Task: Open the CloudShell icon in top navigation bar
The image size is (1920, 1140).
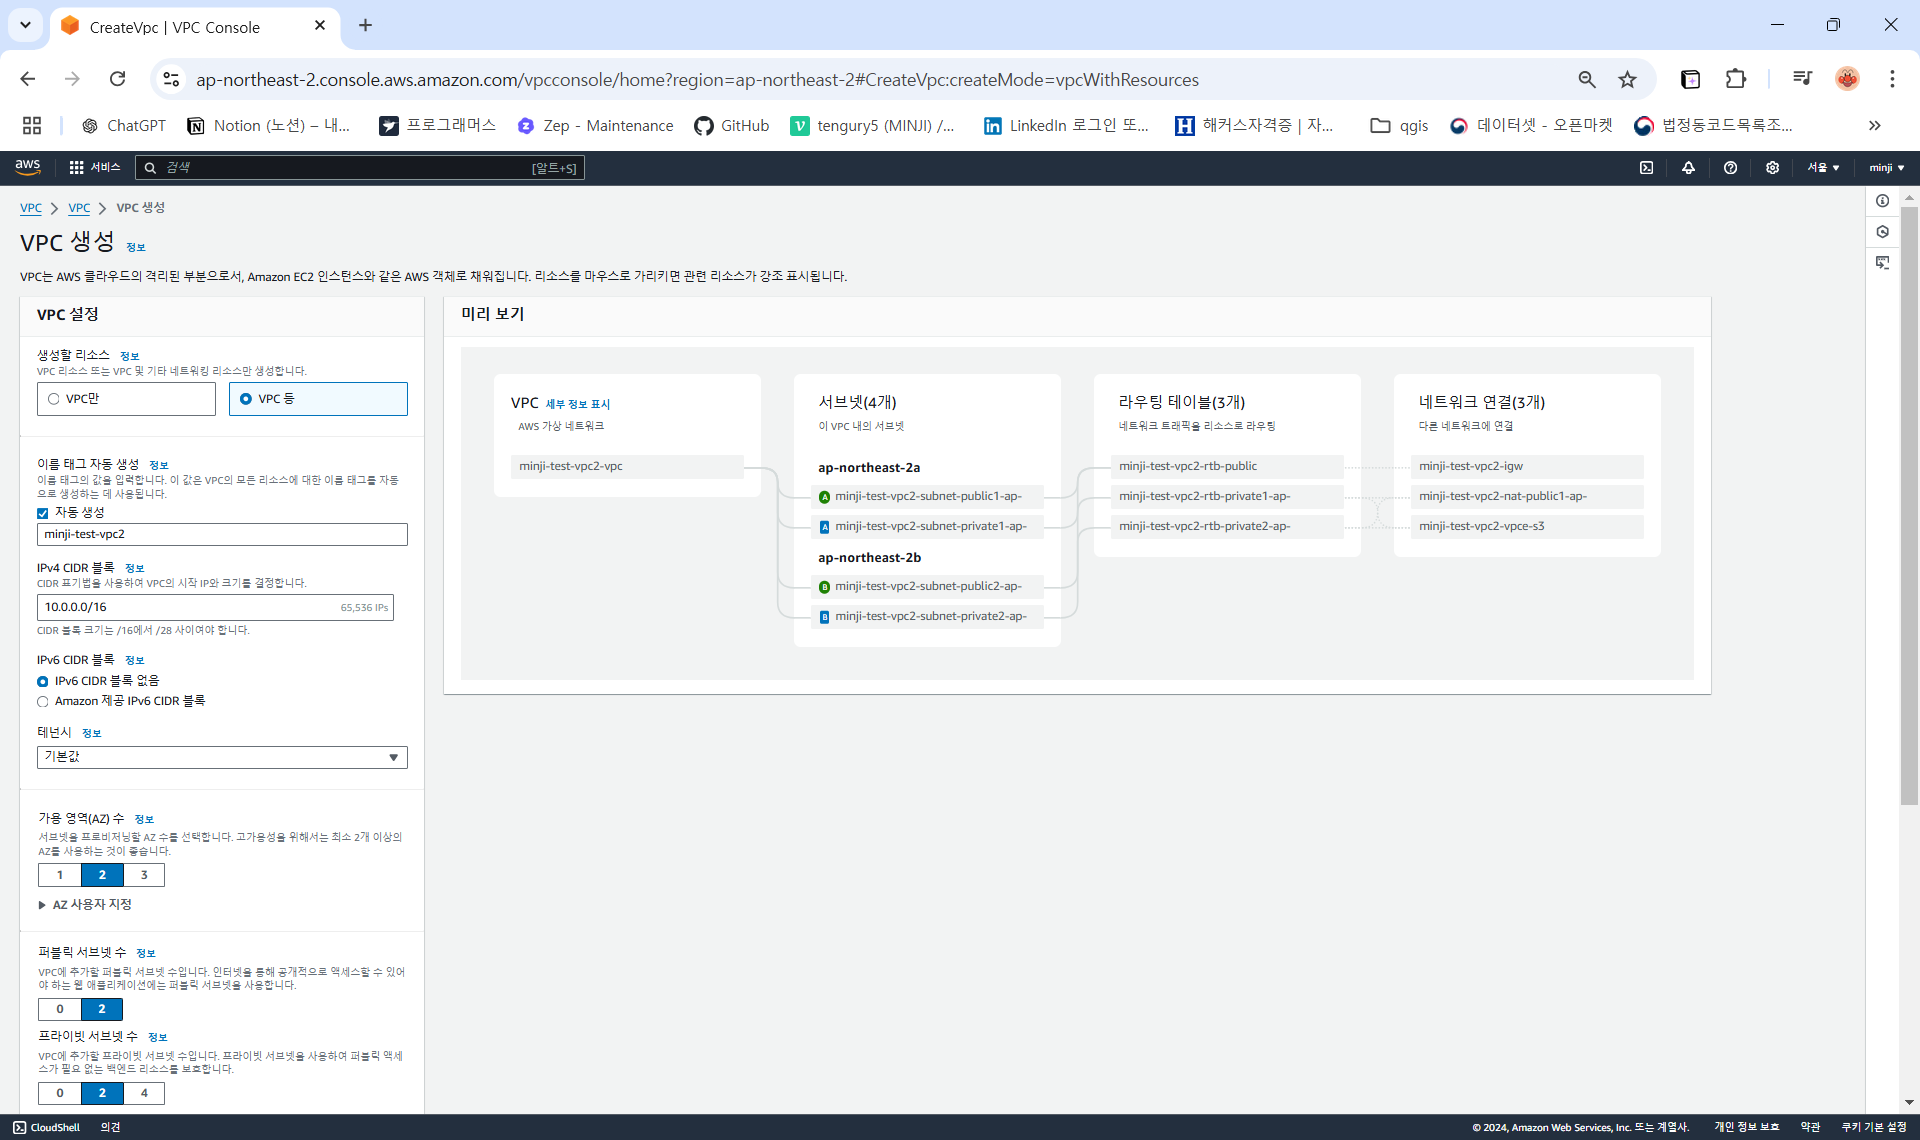Action: pos(1646,167)
